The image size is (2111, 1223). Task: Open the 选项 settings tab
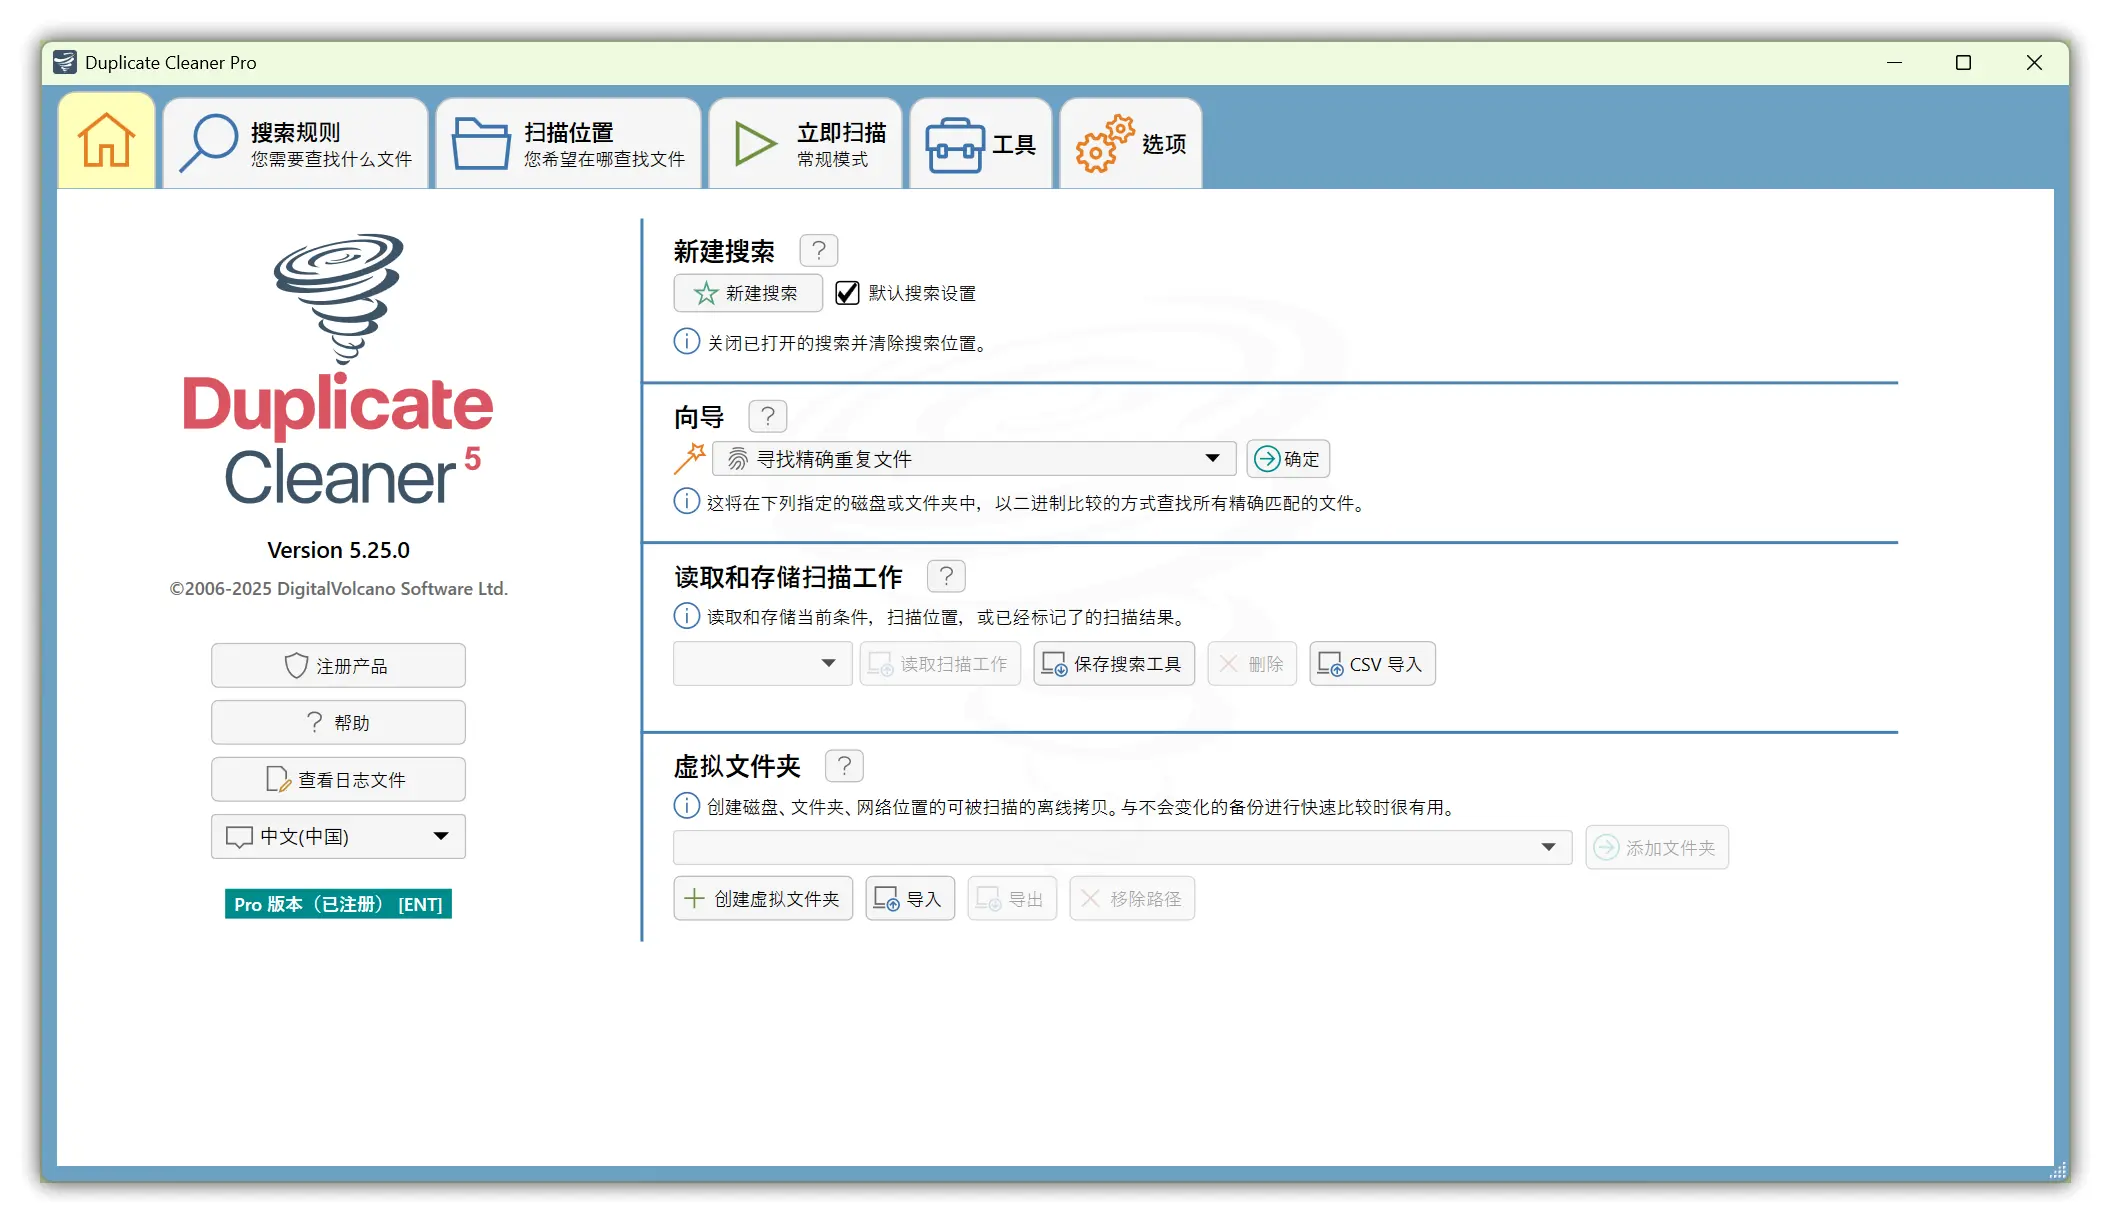1131,143
